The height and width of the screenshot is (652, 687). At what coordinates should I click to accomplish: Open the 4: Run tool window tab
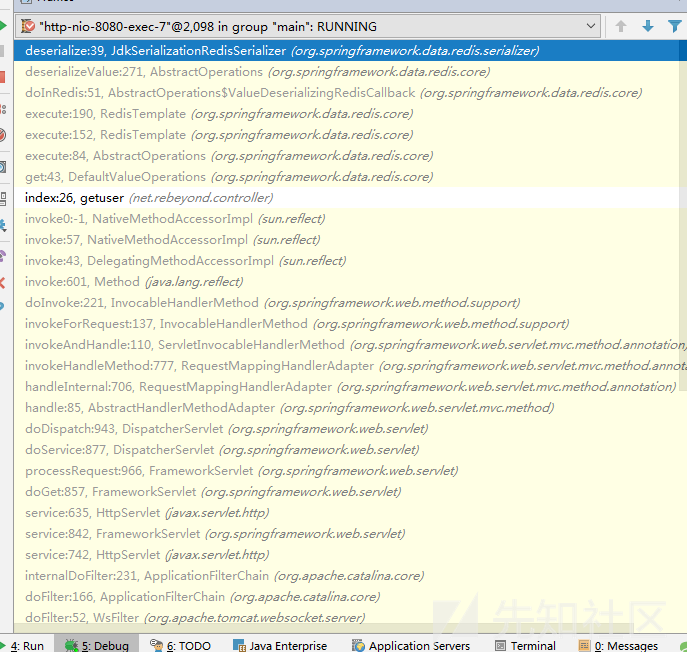point(24,645)
